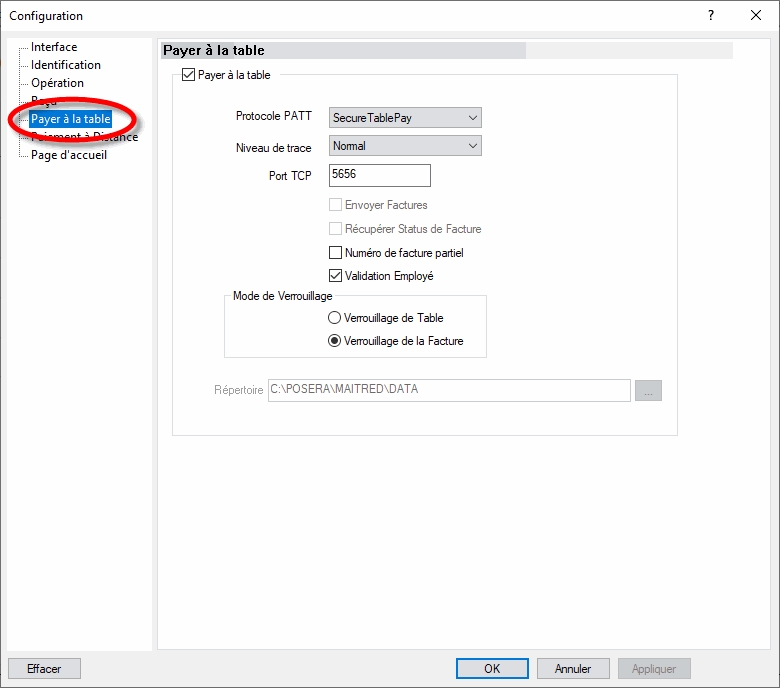Choose Verrouillage de la Facture radio option

tap(335, 341)
